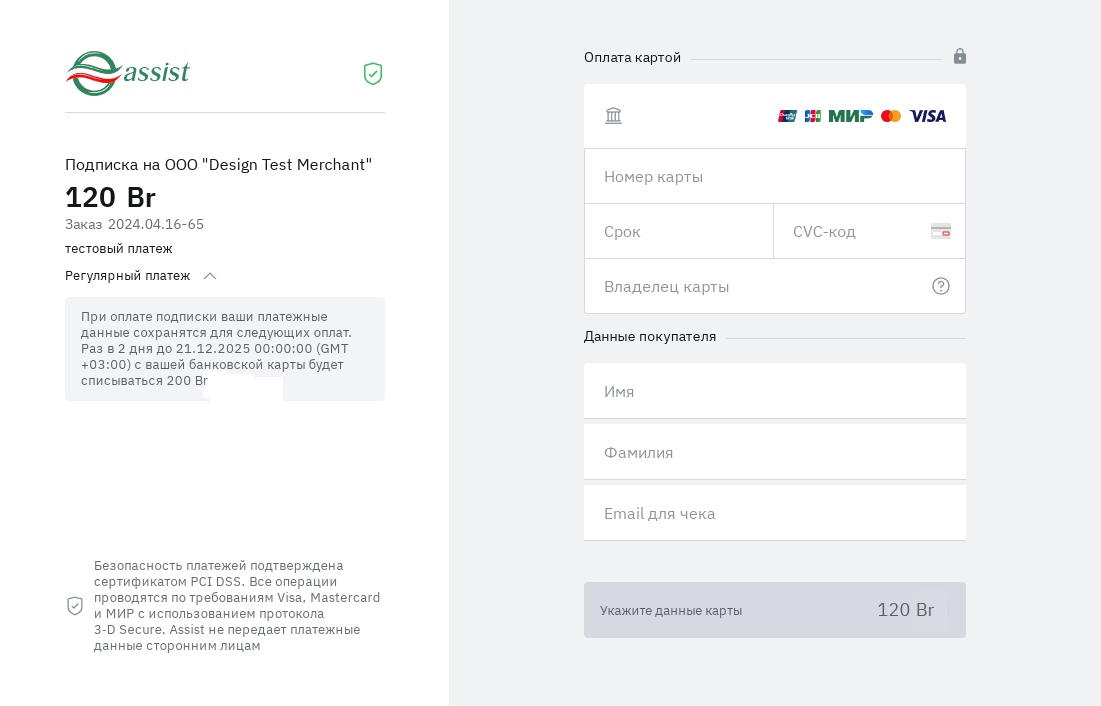Screen dimensions: 1101x706
Task: Click the "Регулярный платеж" label
Action: tap(127, 276)
